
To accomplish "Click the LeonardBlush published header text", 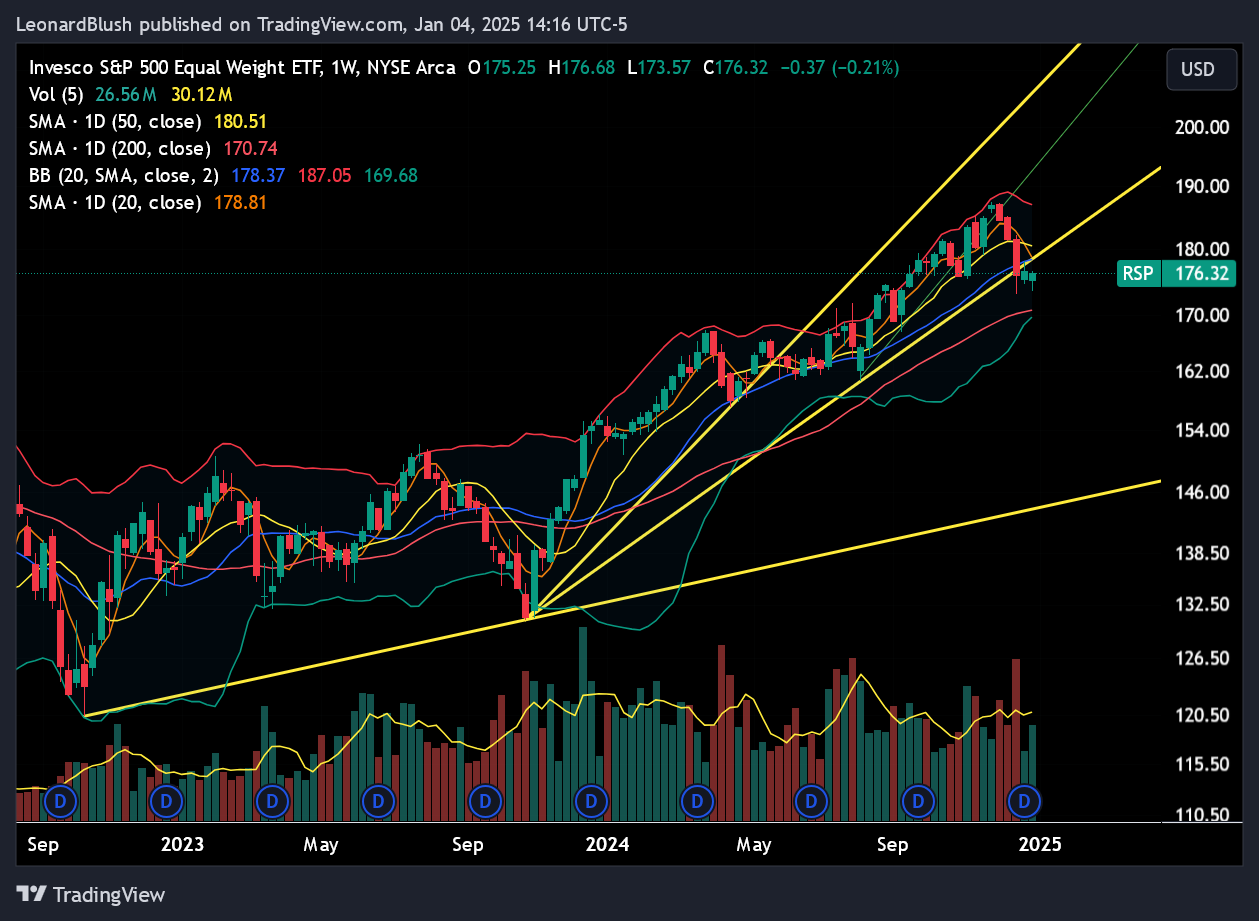I will (x=322, y=24).
